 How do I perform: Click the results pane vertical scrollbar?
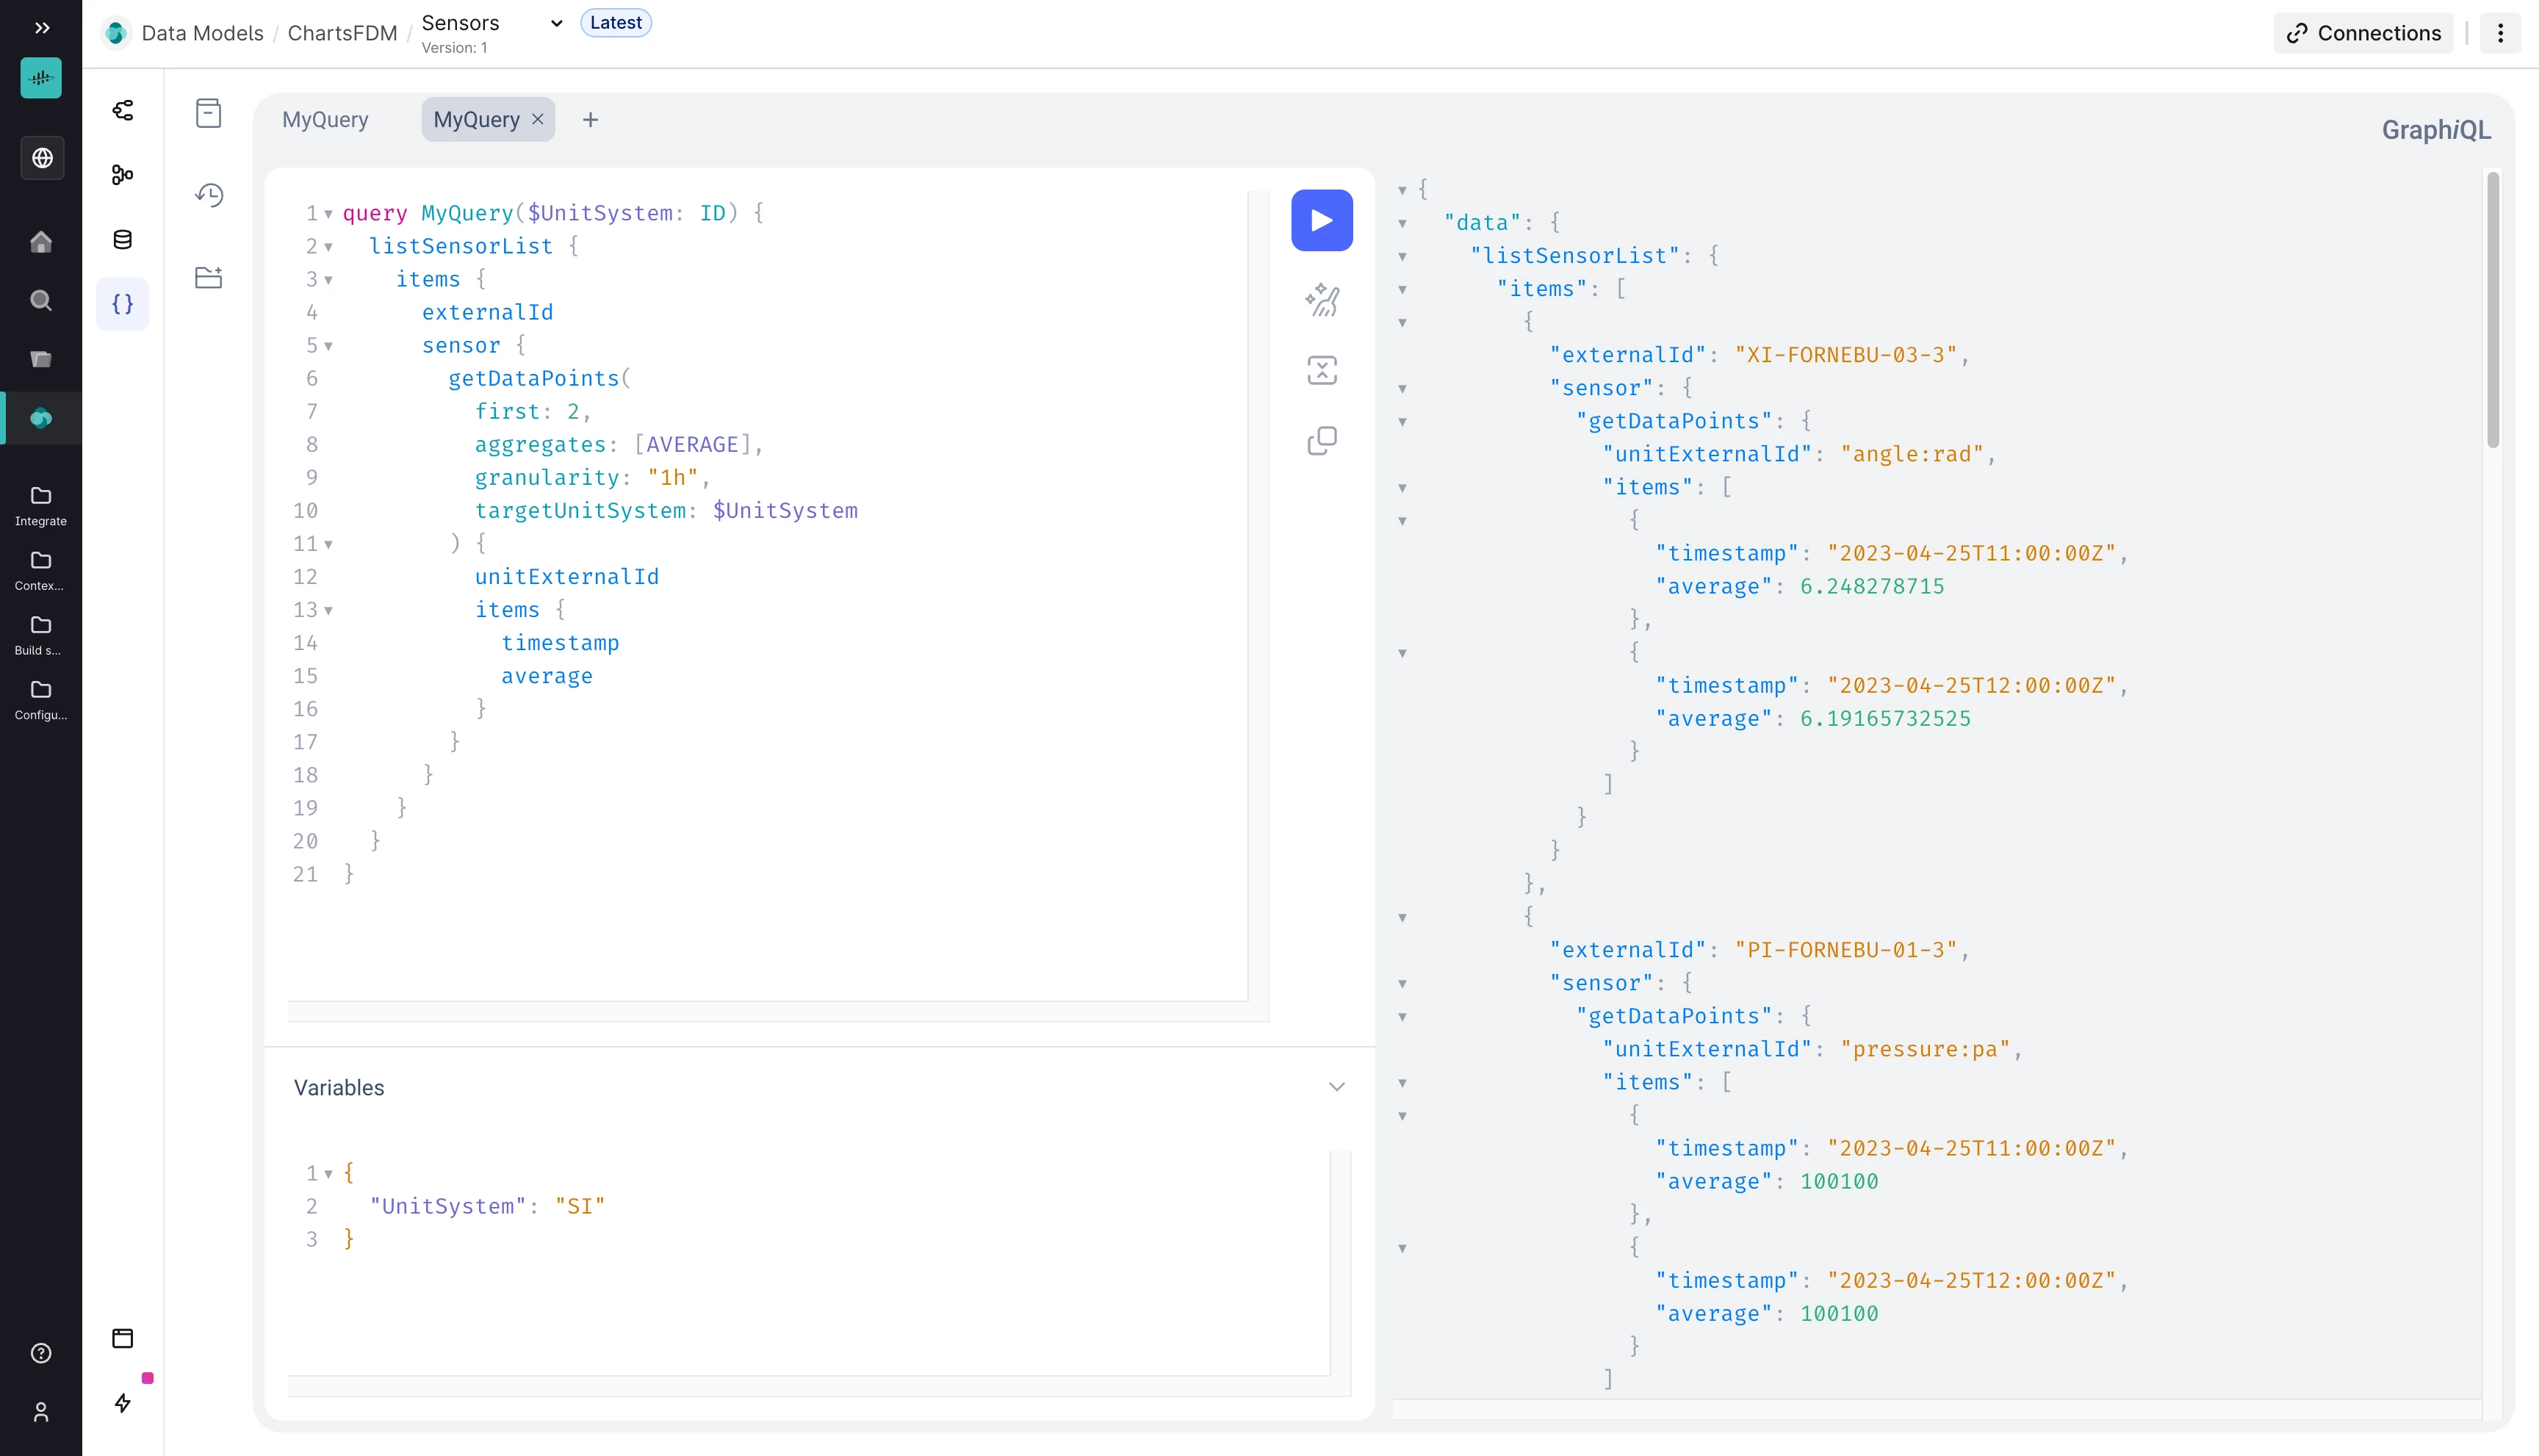coord(2492,310)
